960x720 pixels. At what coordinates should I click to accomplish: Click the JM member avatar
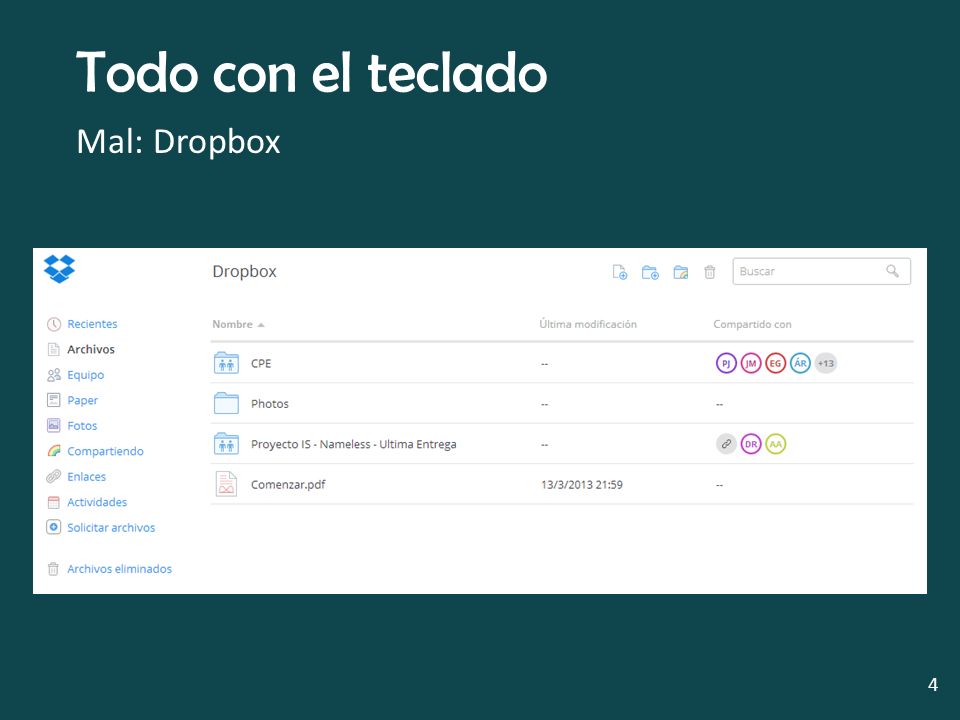[751, 363]
